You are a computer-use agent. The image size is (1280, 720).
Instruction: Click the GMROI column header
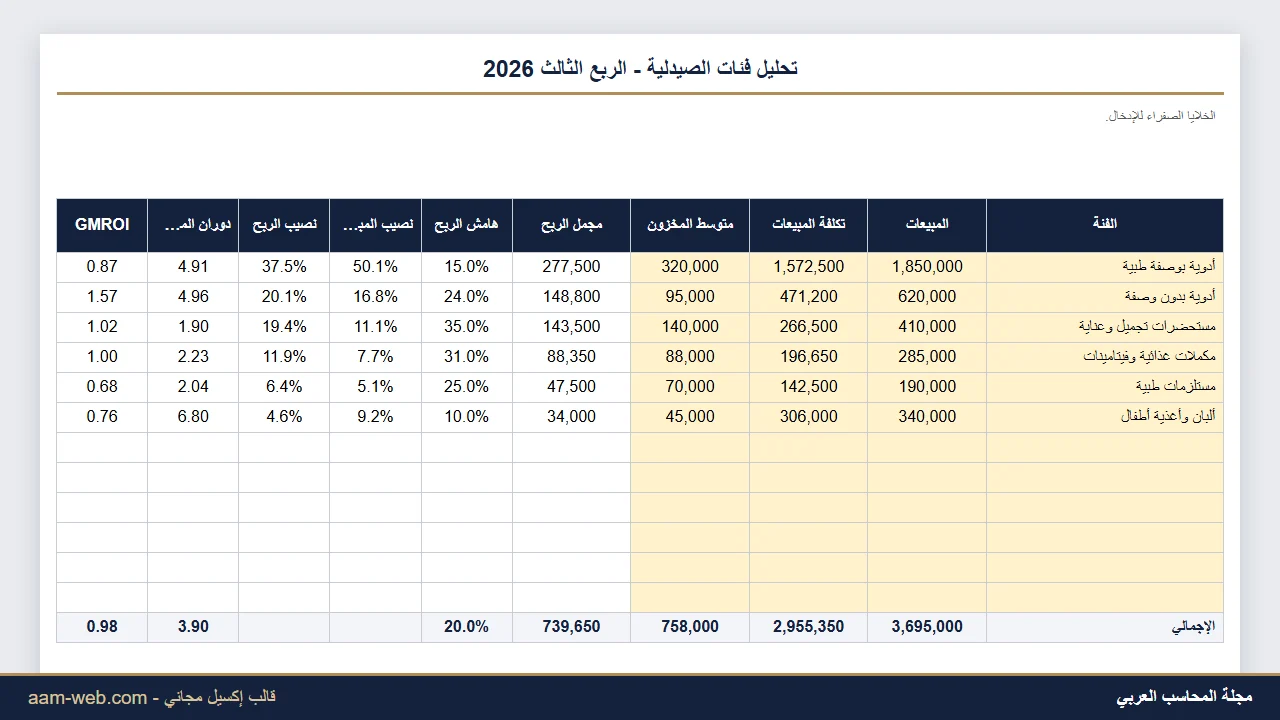[x=102, y=225]
